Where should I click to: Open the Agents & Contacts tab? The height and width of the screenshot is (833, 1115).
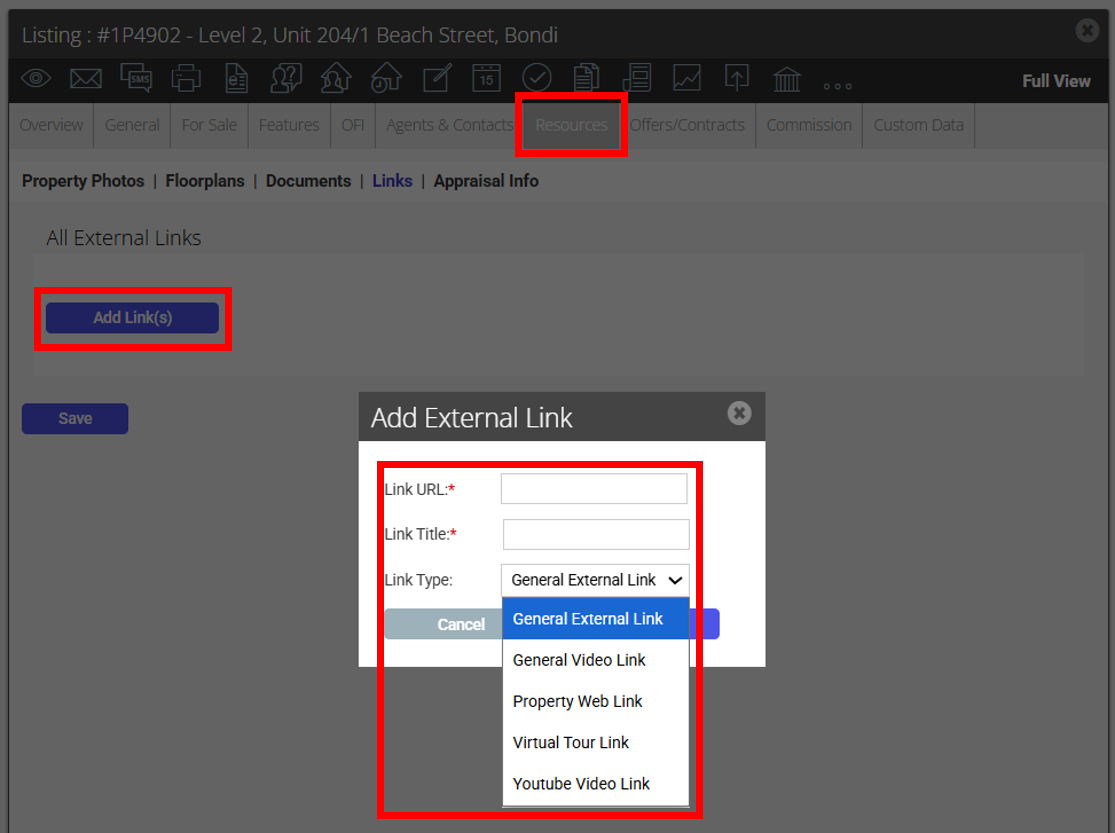(449, 125)
